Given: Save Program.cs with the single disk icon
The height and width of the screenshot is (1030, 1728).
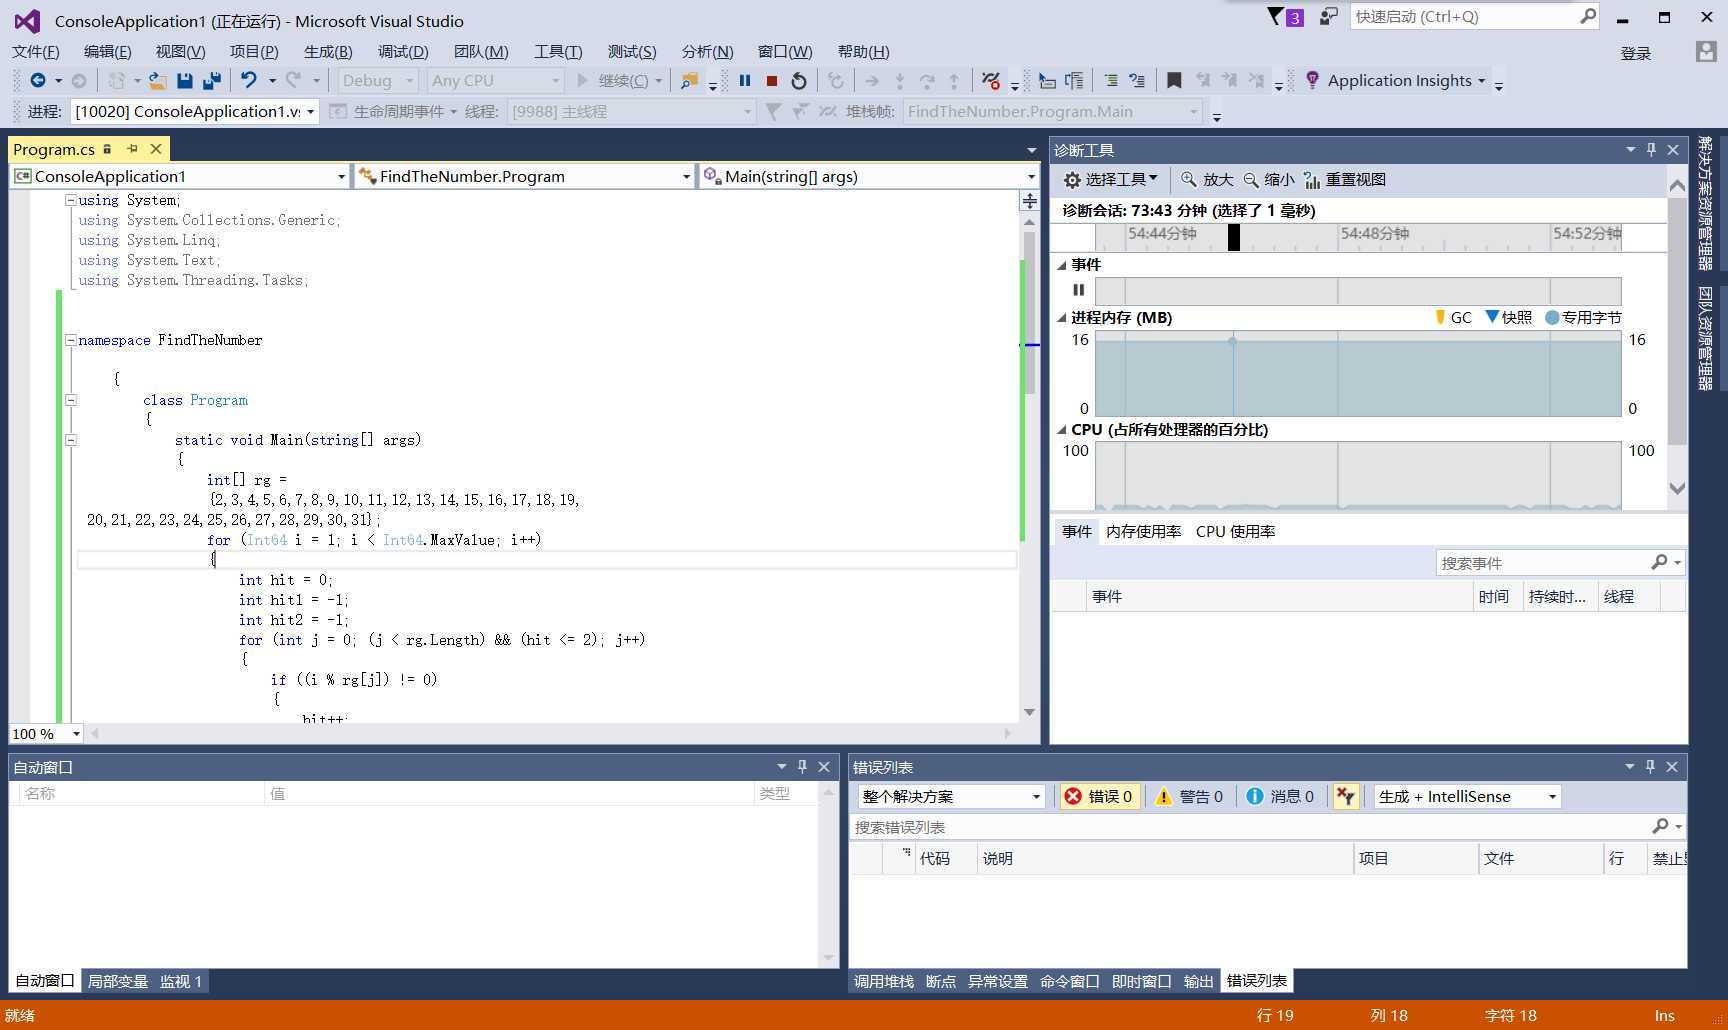Looking at the screenshot, I should click(185, 81).
